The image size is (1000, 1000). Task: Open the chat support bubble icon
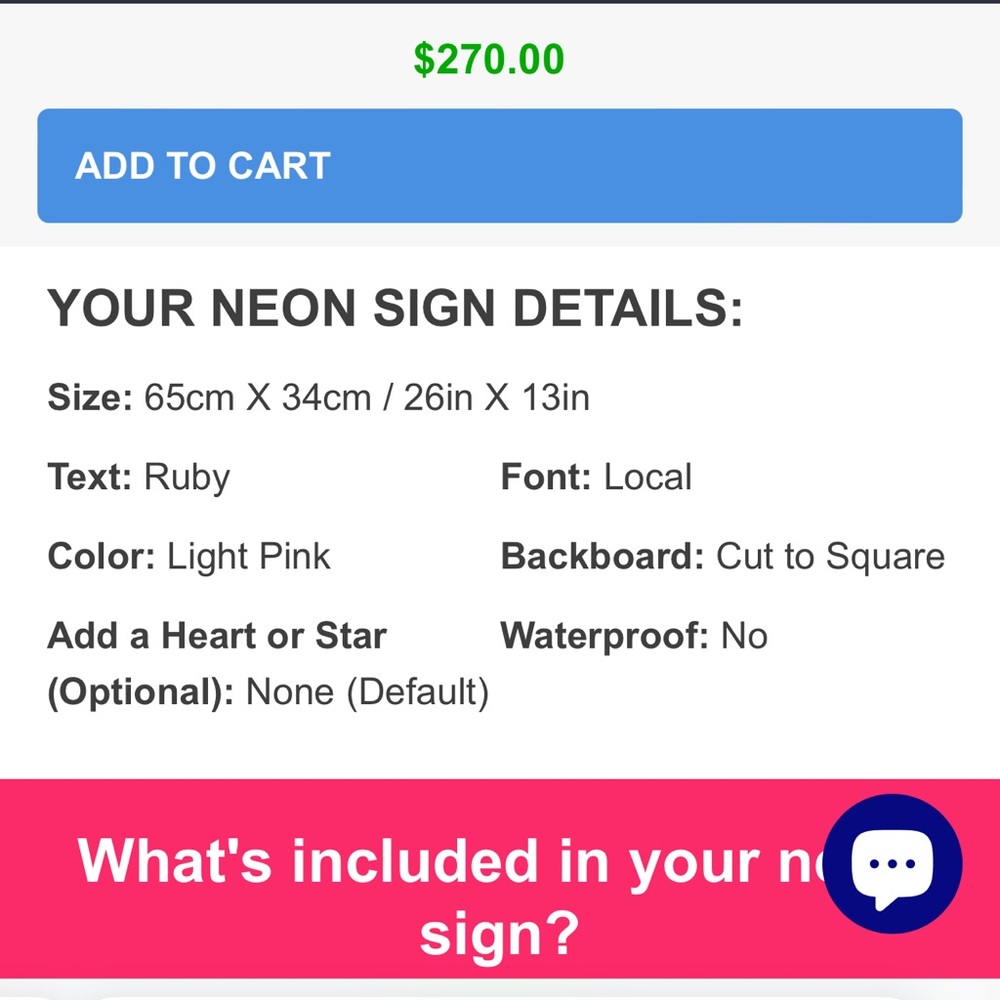point(892,865)
